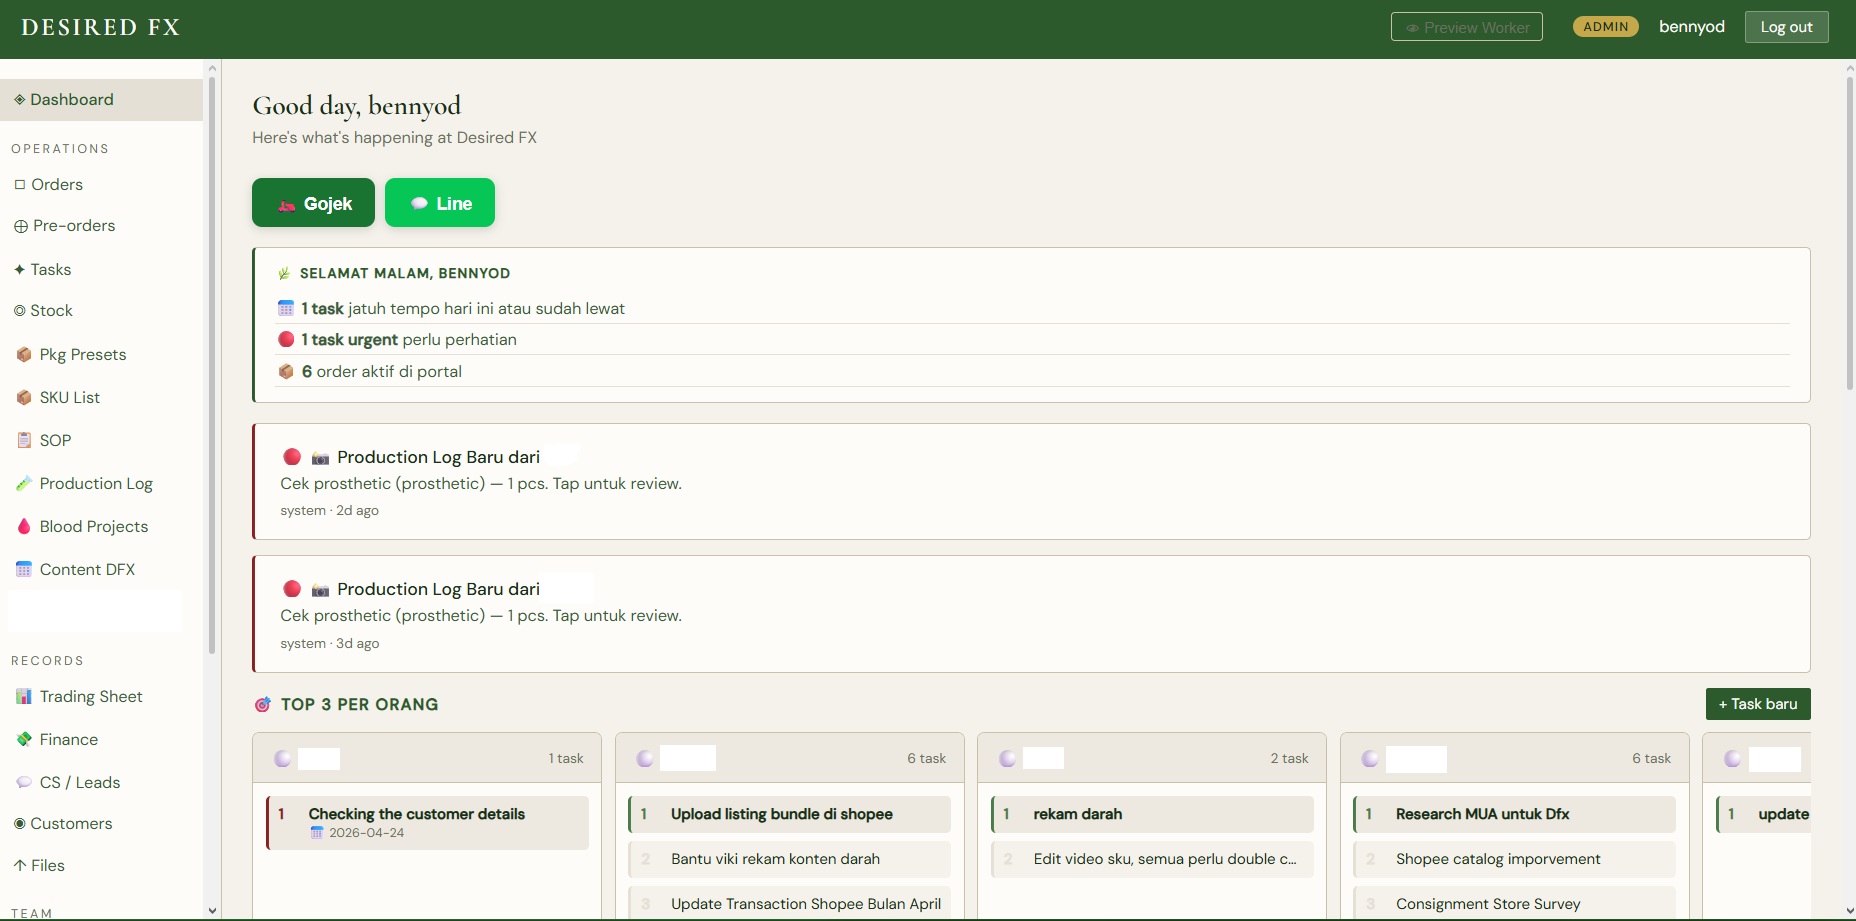This screenshot has height=921, width=1856.
Task: Open task 'Research MUA untuk Dfx'
Action: pyautogui.click(x=1514, y=814)
